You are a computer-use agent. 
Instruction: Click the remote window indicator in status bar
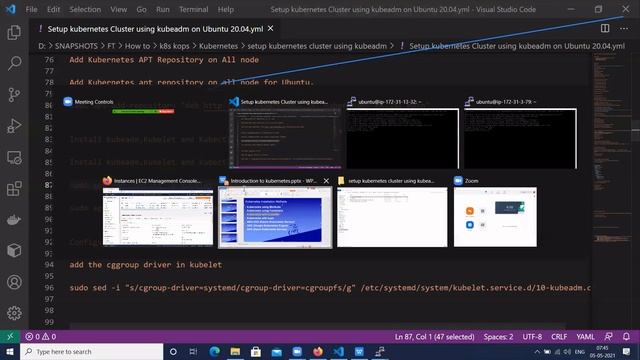click(x=10, y=337)
